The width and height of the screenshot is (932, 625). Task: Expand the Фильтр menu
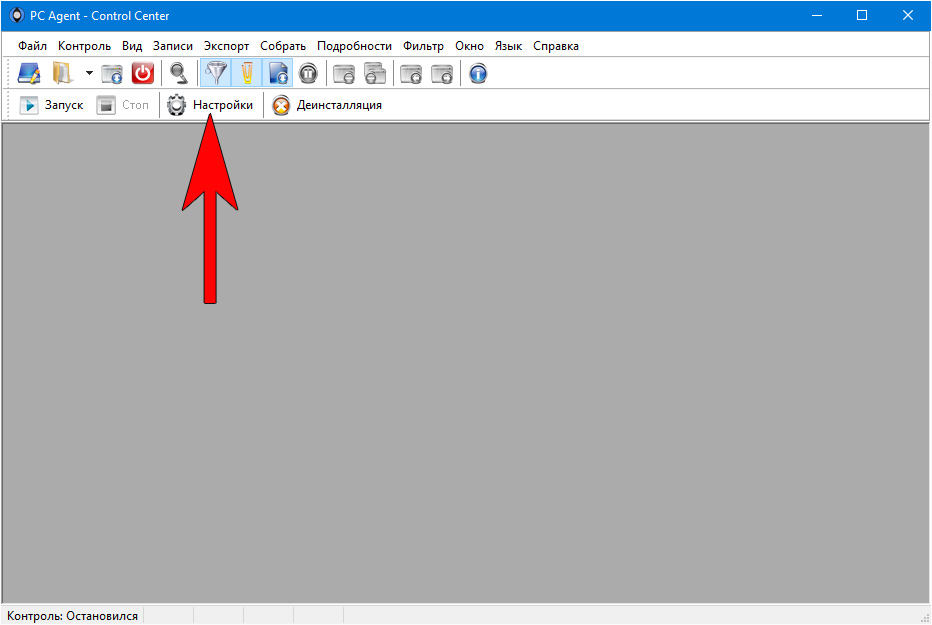[423, 46]
